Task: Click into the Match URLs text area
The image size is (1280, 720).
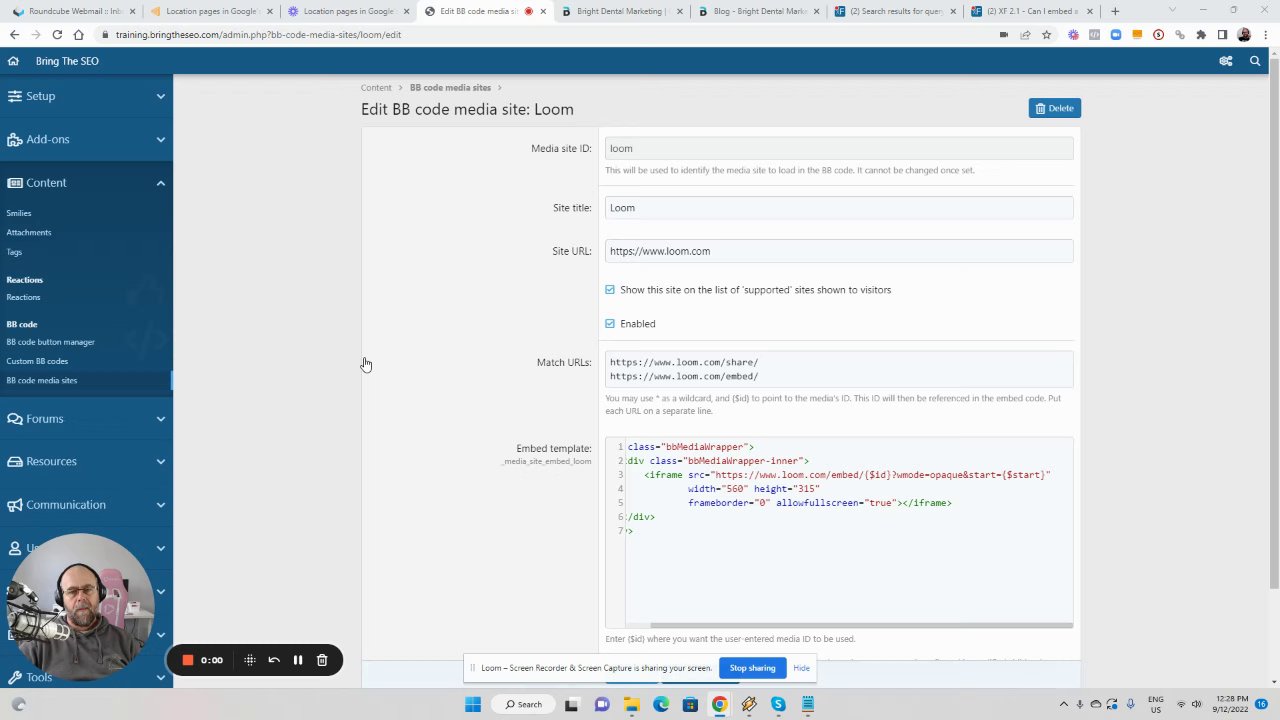Action: pos(839,369)
